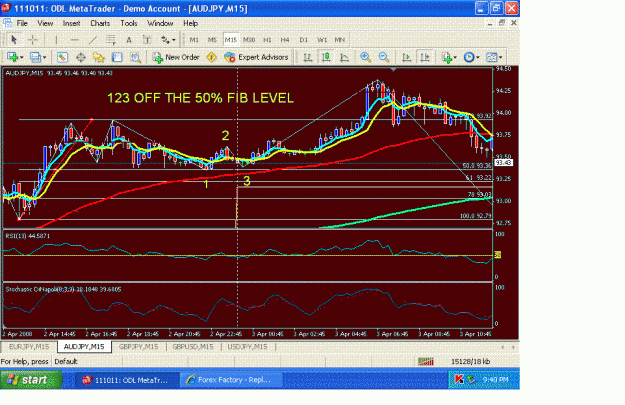625x405 pixels.
Task: Toggle chart auto scroll
Action: point(406,57)
